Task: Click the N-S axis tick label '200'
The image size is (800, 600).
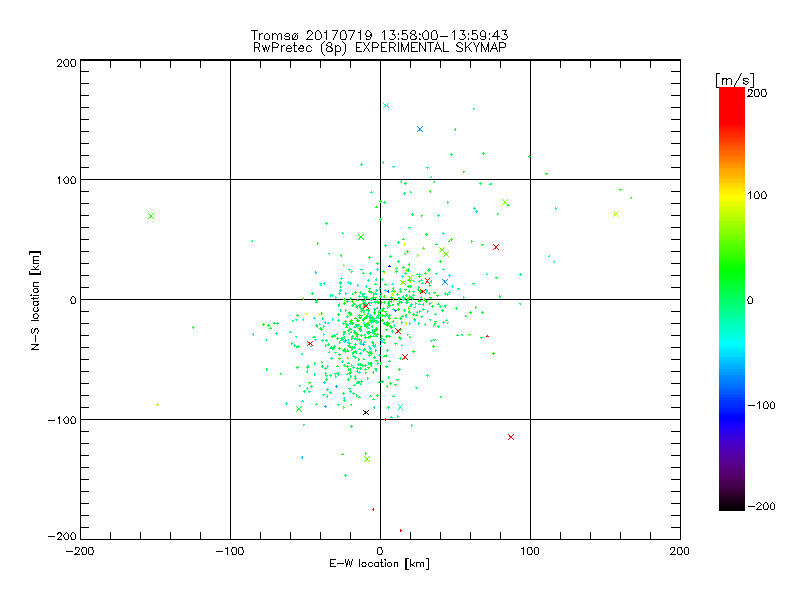Action: pos(66,63)
